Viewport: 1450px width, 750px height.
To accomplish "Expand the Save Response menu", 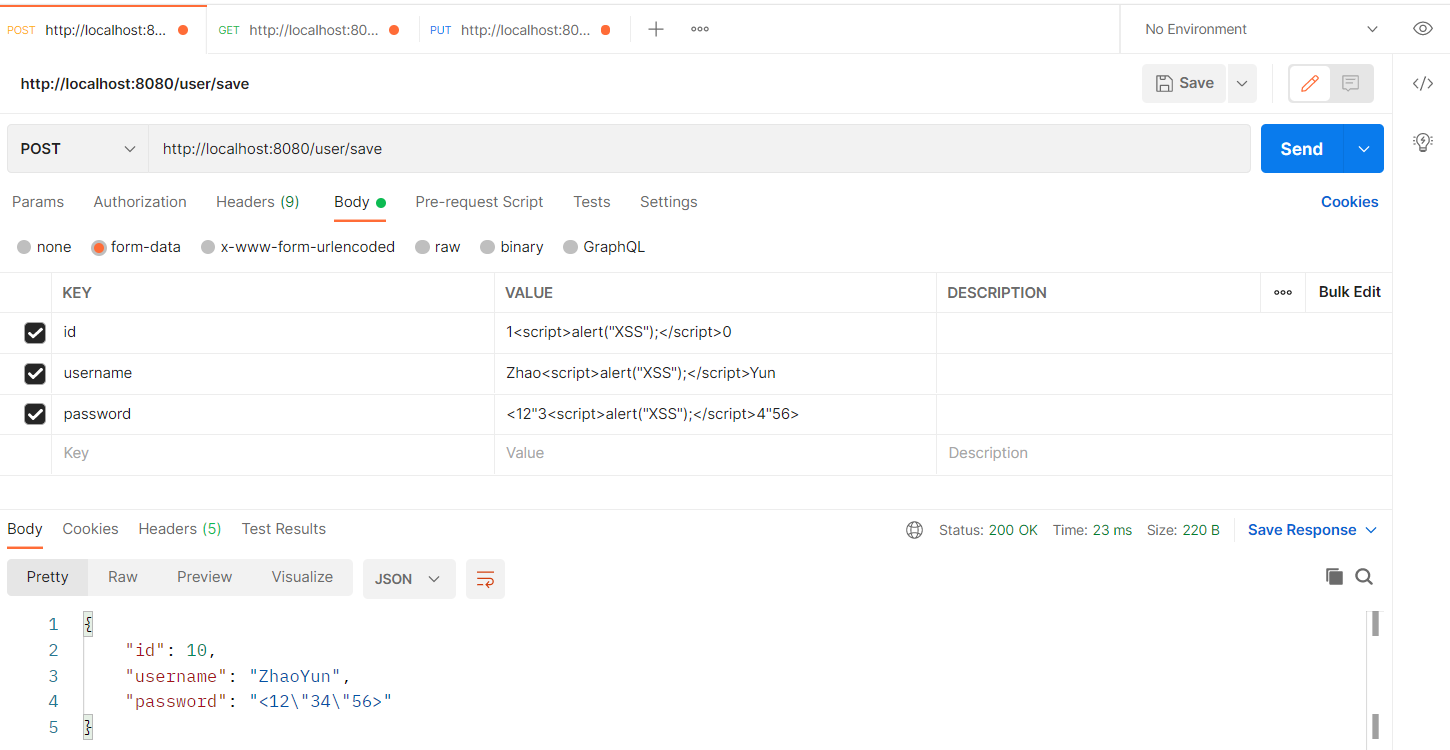I will tap(1312, 530).
